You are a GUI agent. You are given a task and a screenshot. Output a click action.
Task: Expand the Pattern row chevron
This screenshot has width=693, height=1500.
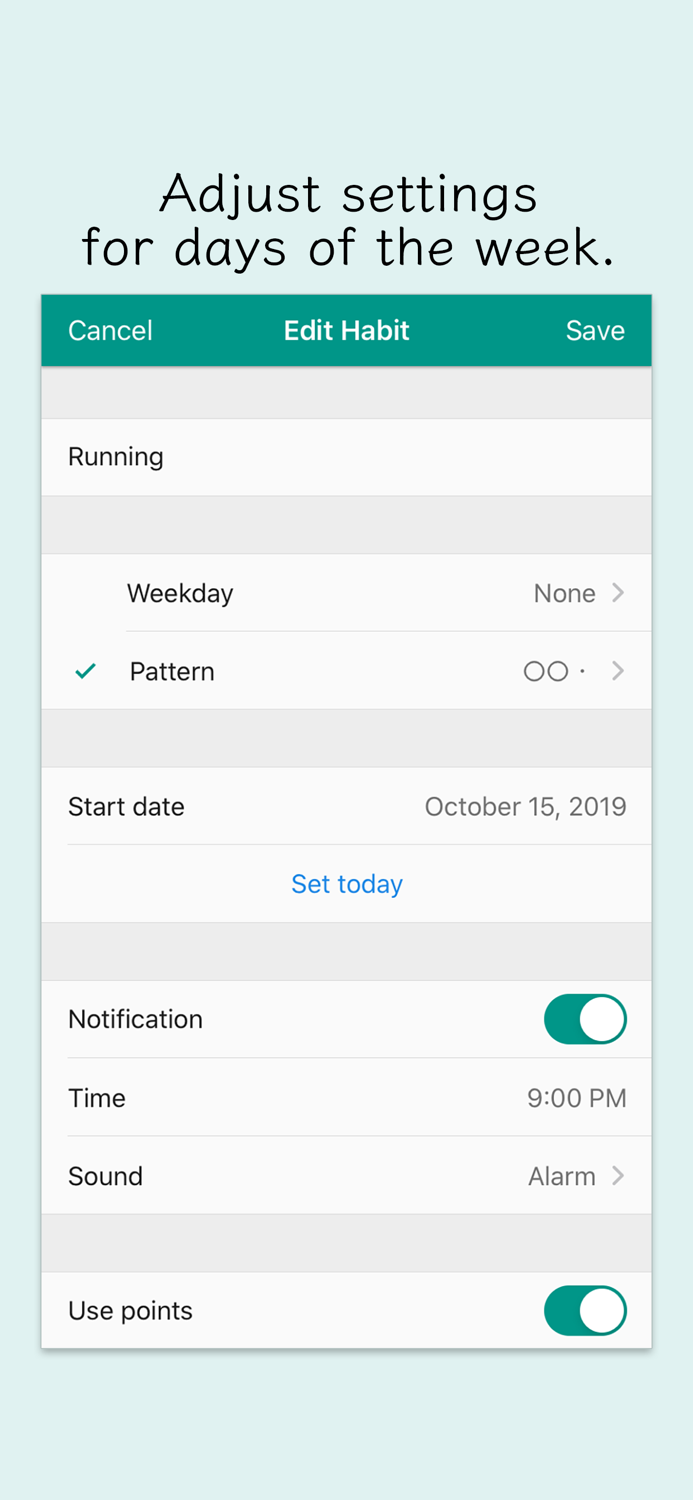point(618,671)
